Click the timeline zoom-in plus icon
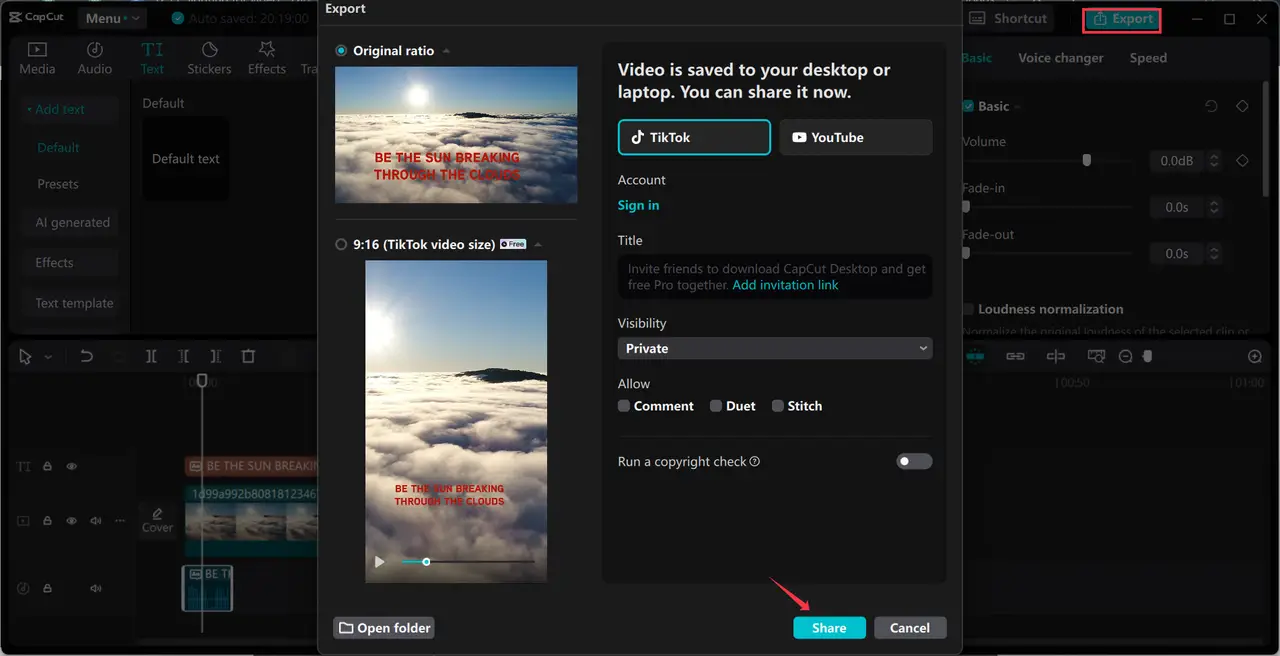The image size is (1280, 656). coord(1255,356)
